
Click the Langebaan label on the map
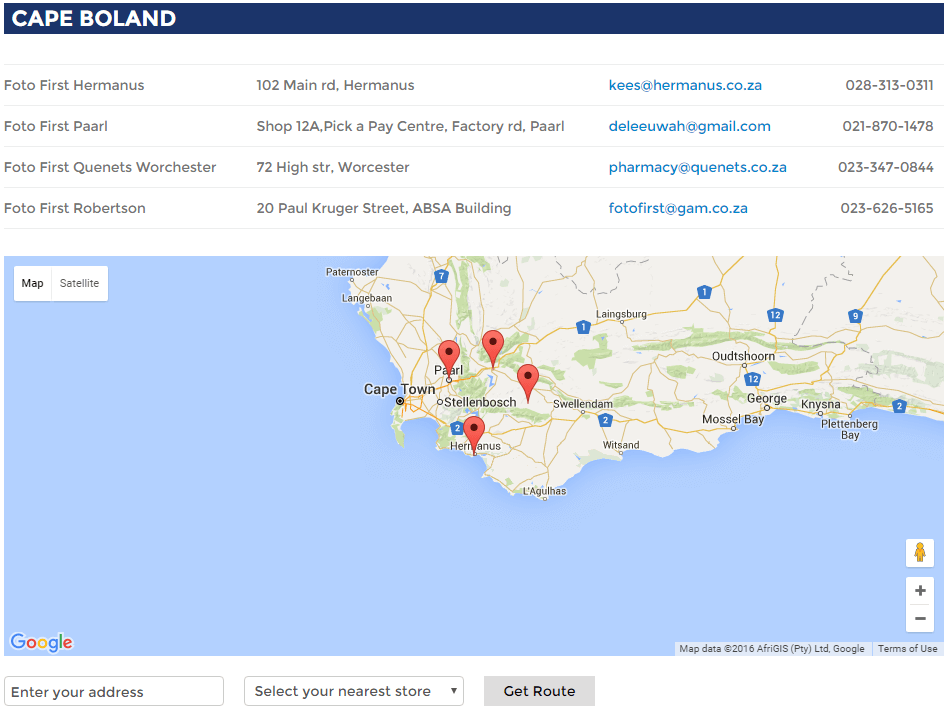pos(366,298)
